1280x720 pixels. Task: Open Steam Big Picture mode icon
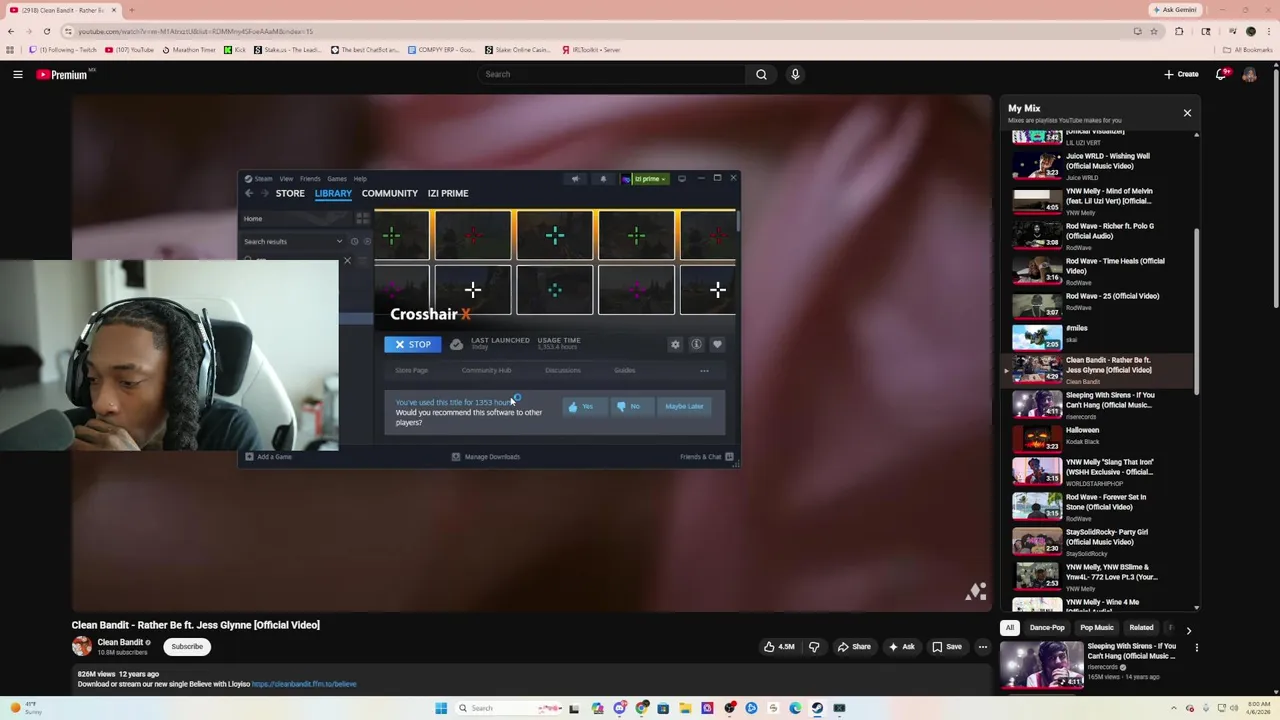[x=682, y=179]
